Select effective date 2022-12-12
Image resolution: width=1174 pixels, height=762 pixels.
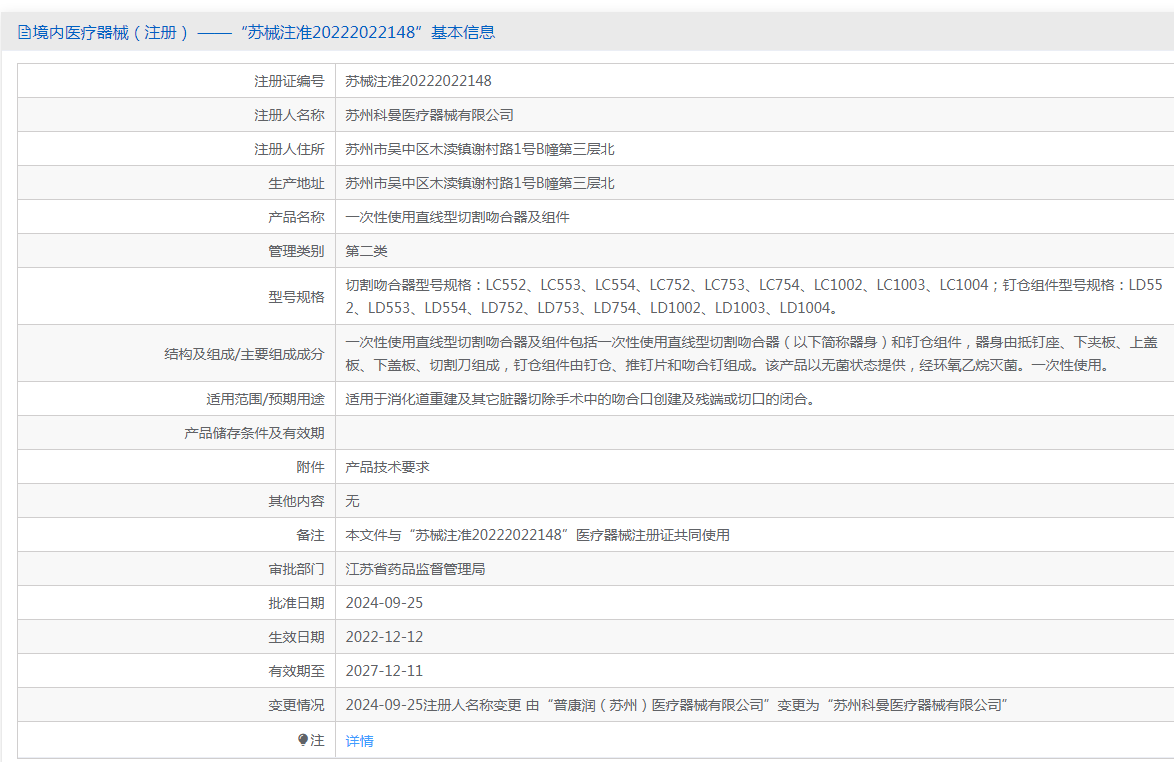click(x=384, y=637)
